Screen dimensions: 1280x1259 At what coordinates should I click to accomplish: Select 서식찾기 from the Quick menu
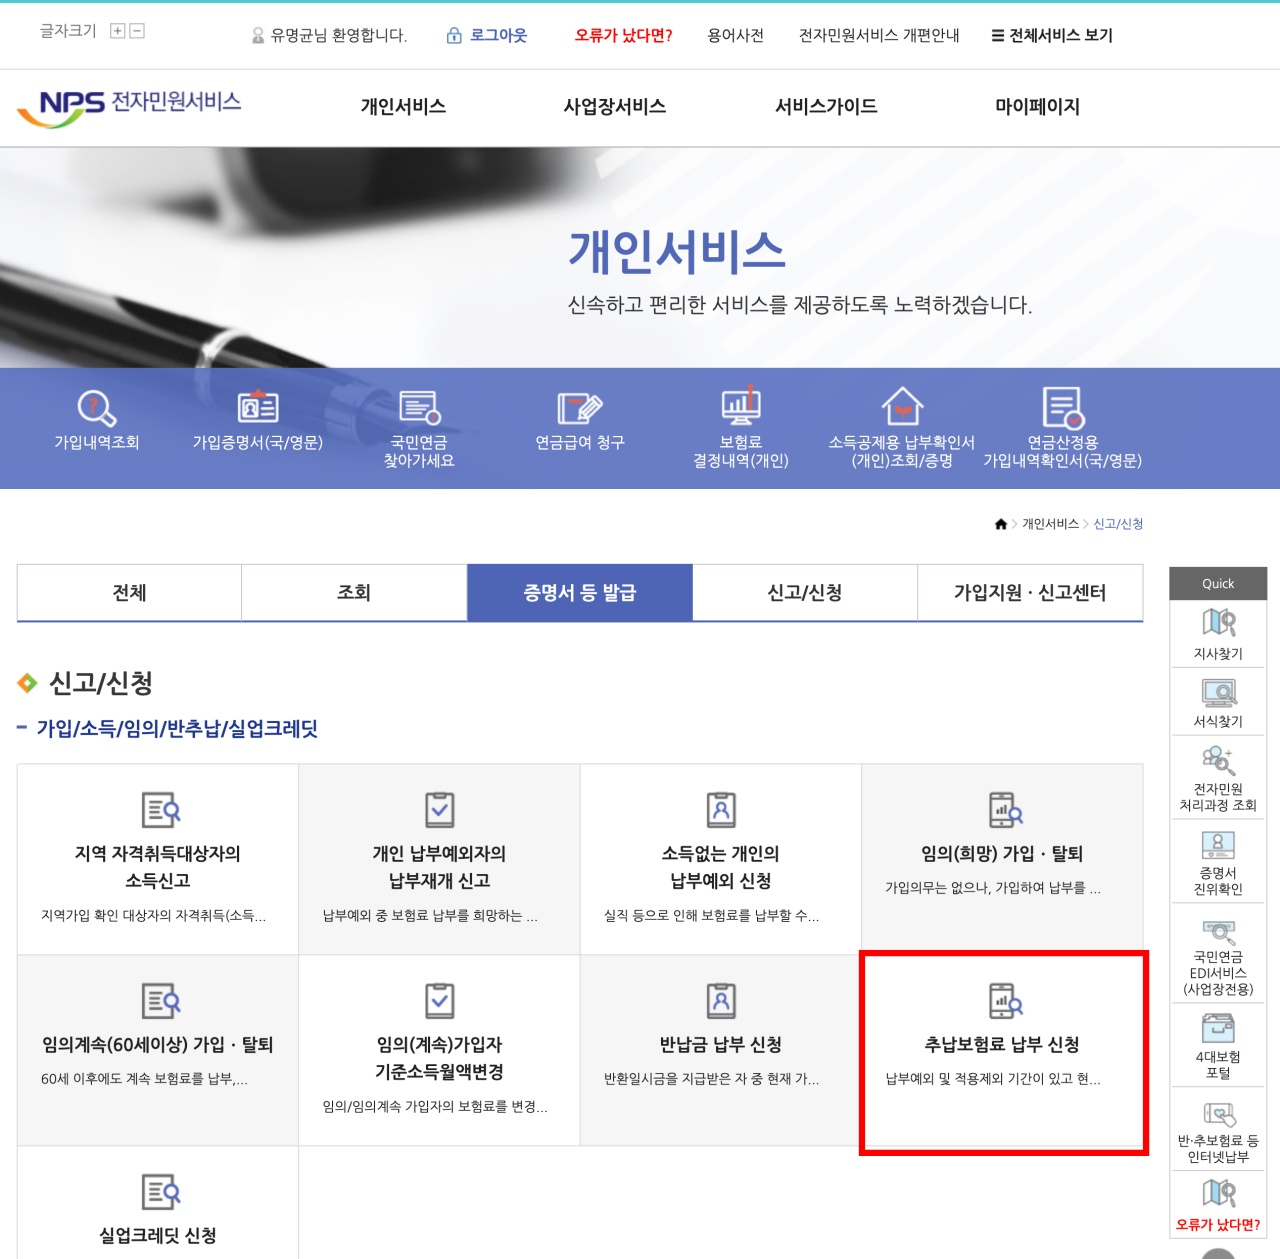pos(1217,699)
